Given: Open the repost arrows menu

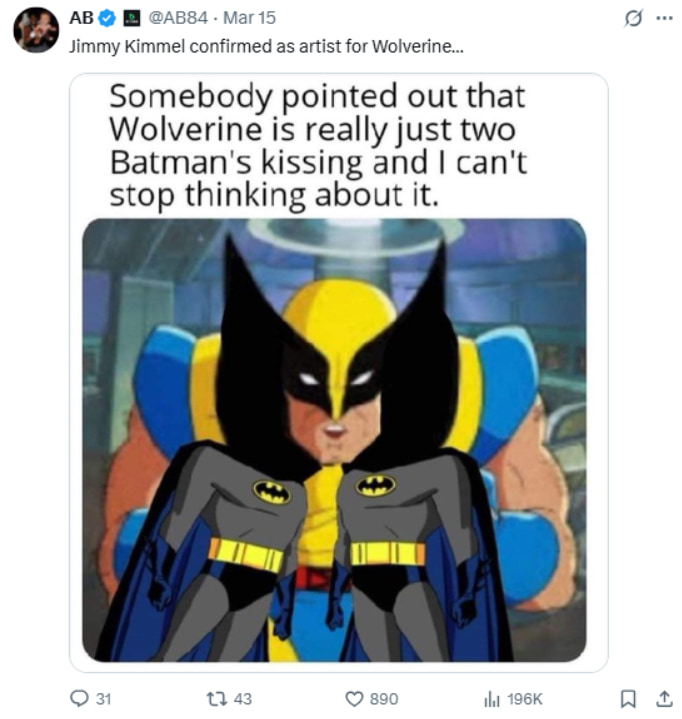Looking at the screenshot, I should click(x=214, y=698).
